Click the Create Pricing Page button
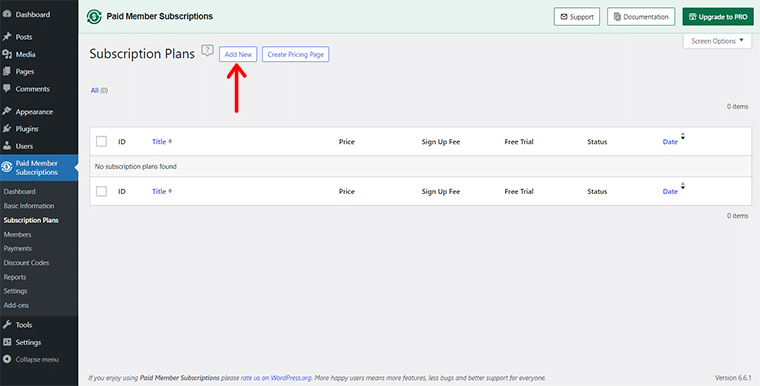 pyautogui.click(x=296, y=54)
